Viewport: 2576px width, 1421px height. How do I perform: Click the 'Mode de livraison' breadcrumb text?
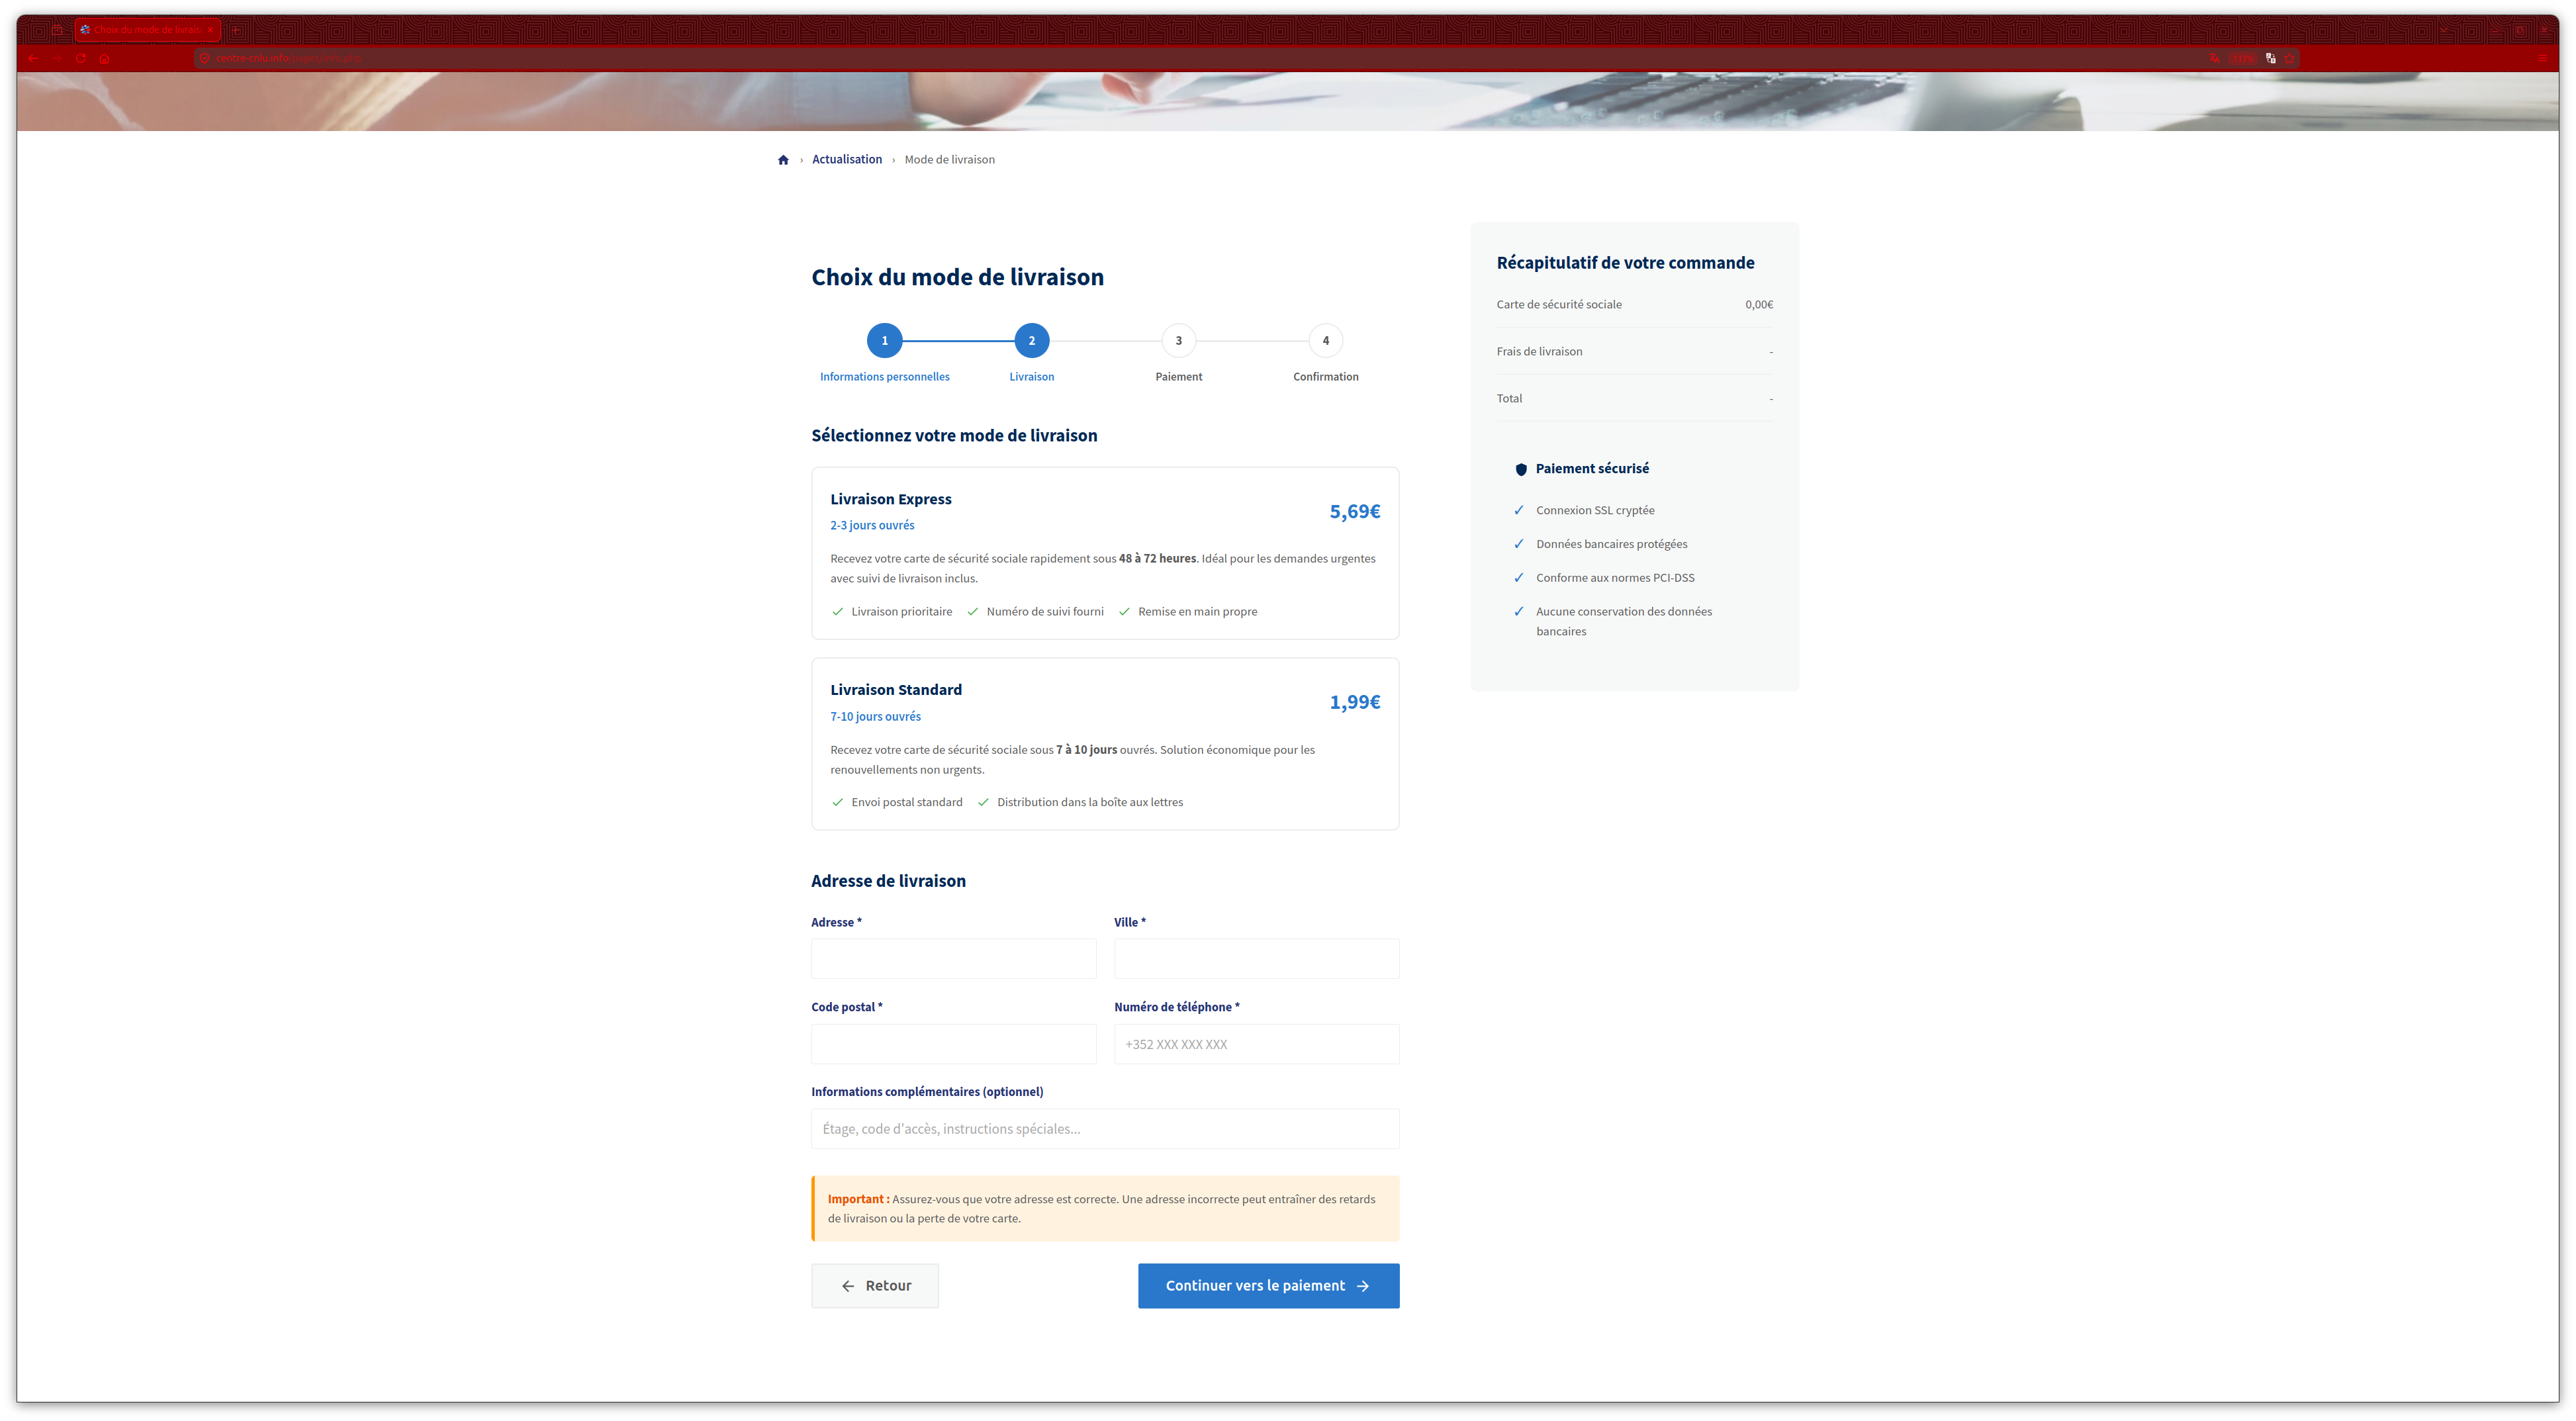point(949,160)
